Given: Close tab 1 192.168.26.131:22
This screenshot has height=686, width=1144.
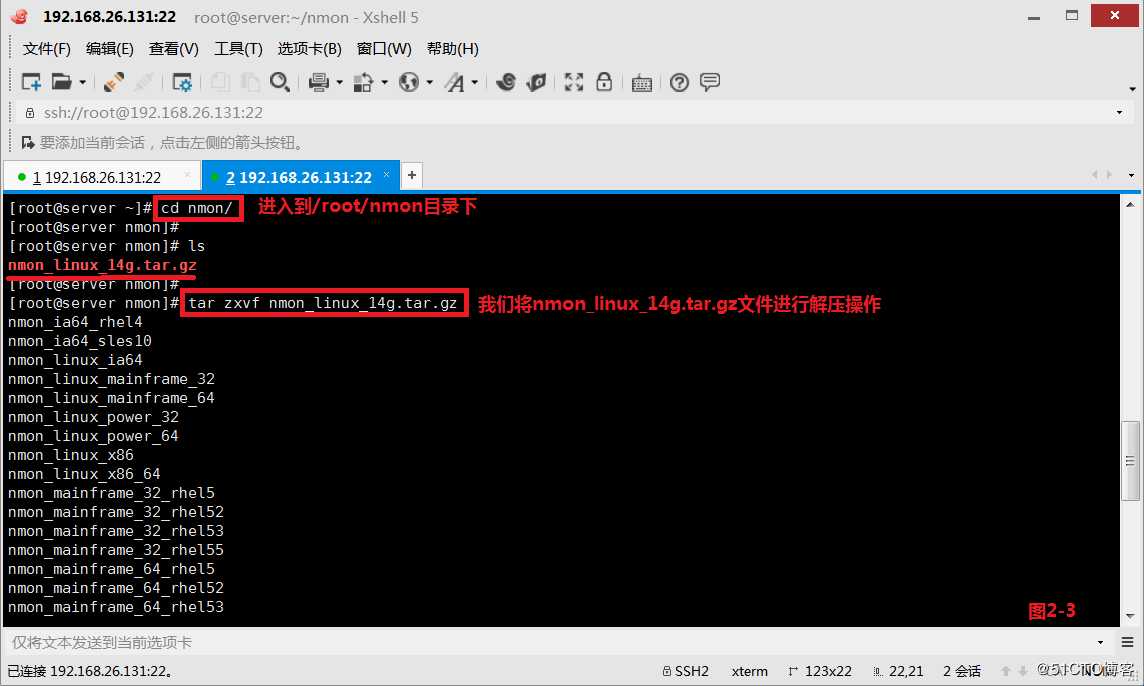Looking at the screenshot, I should (x=187, y=175).
